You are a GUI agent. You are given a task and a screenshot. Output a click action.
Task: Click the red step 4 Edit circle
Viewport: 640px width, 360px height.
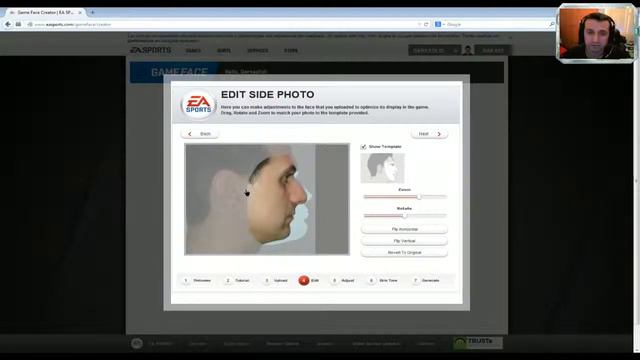304,280
